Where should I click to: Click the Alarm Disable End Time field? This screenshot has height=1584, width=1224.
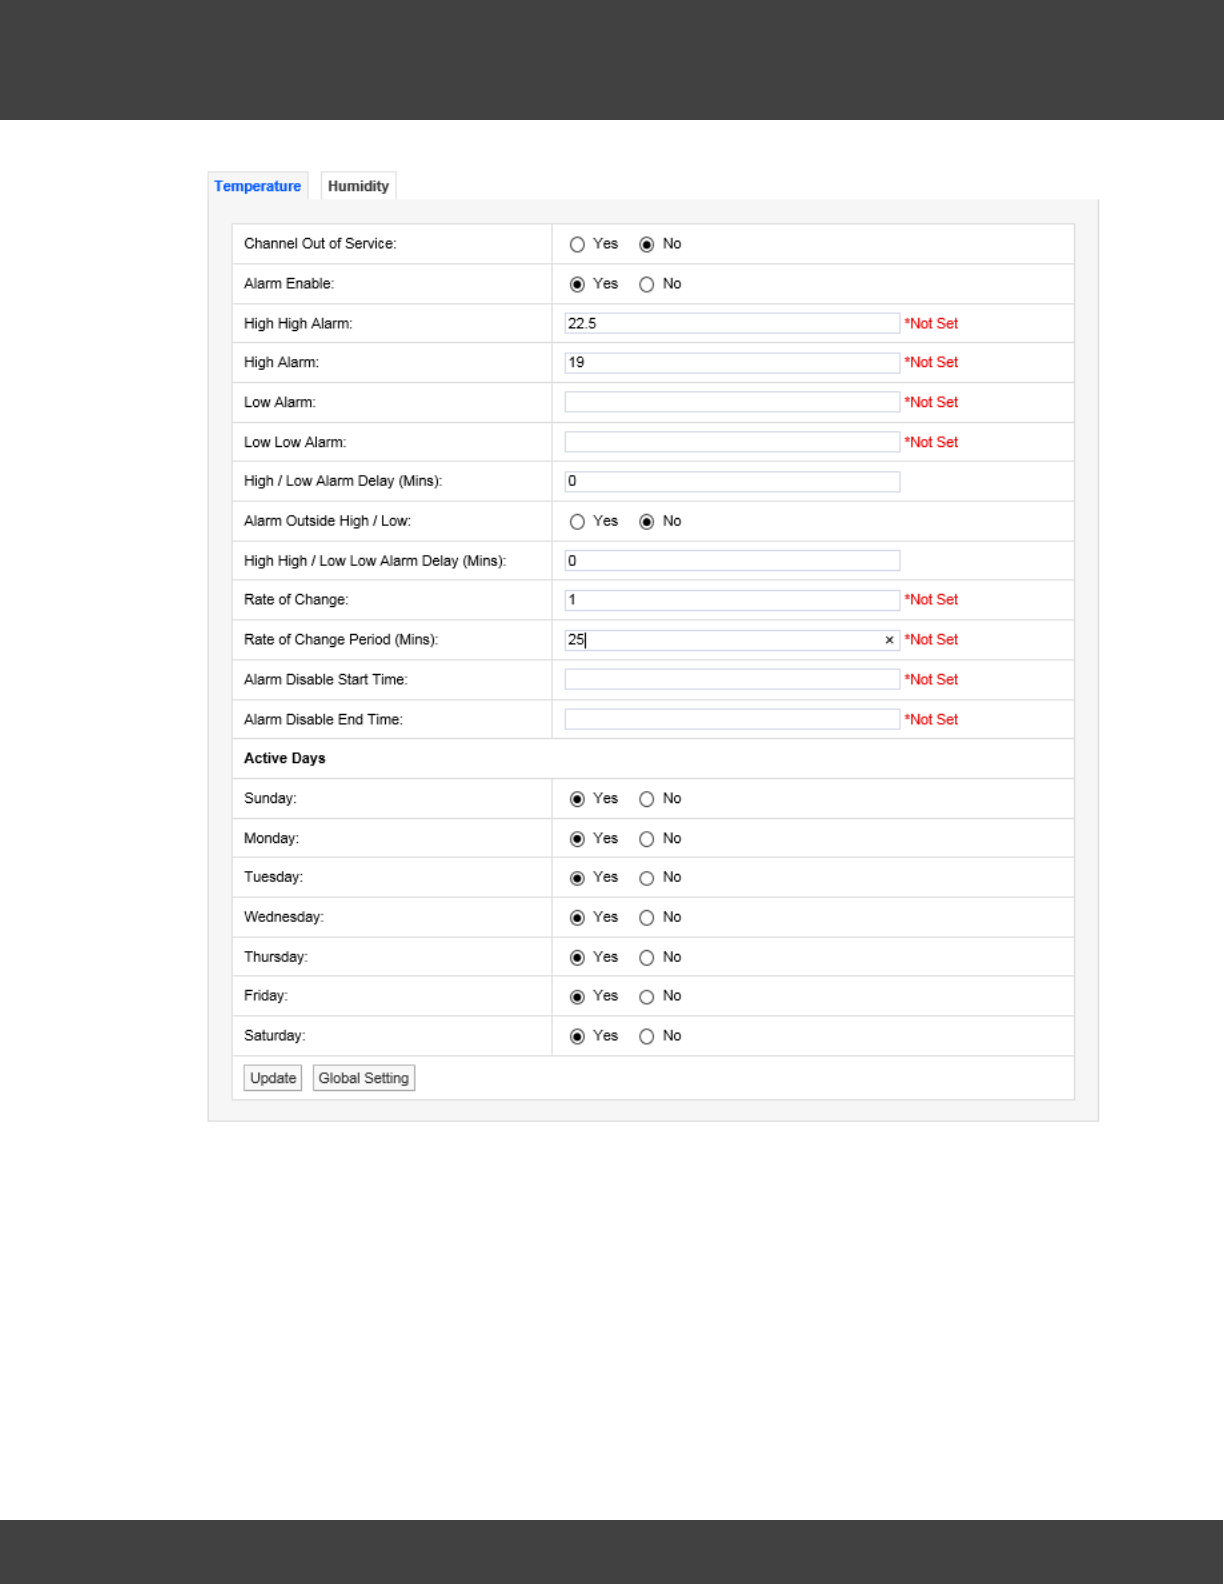pos(731,719)
